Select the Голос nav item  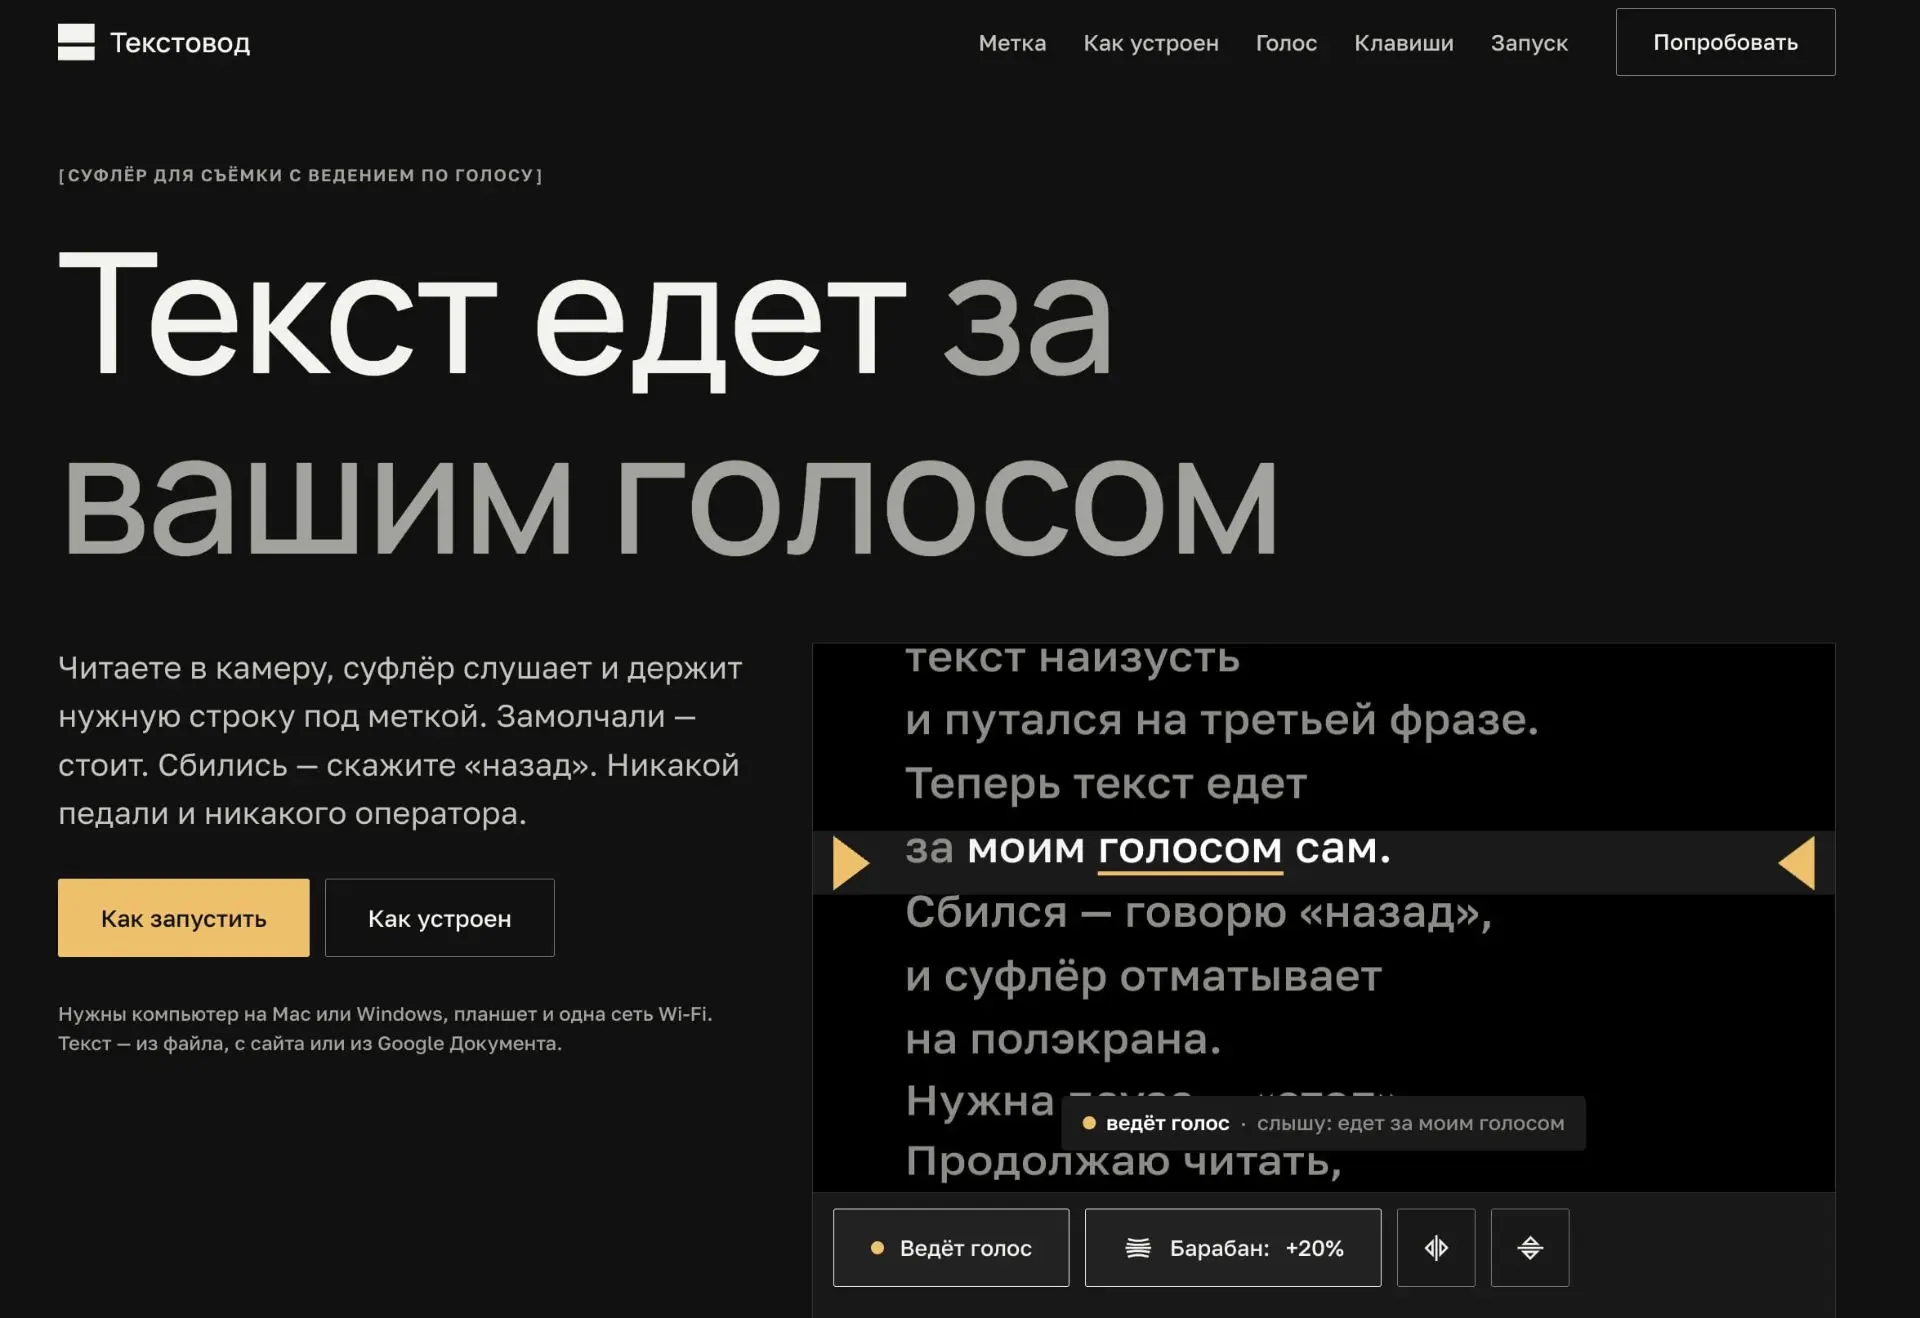tap(1286, 43)
